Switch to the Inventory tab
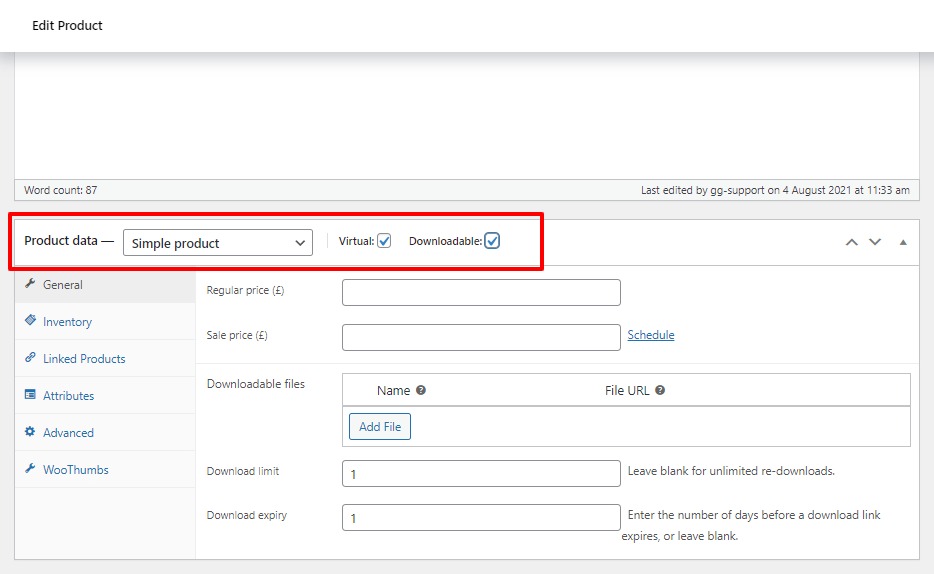The height and width of the screenshot is (574, 934). point(105,322)
